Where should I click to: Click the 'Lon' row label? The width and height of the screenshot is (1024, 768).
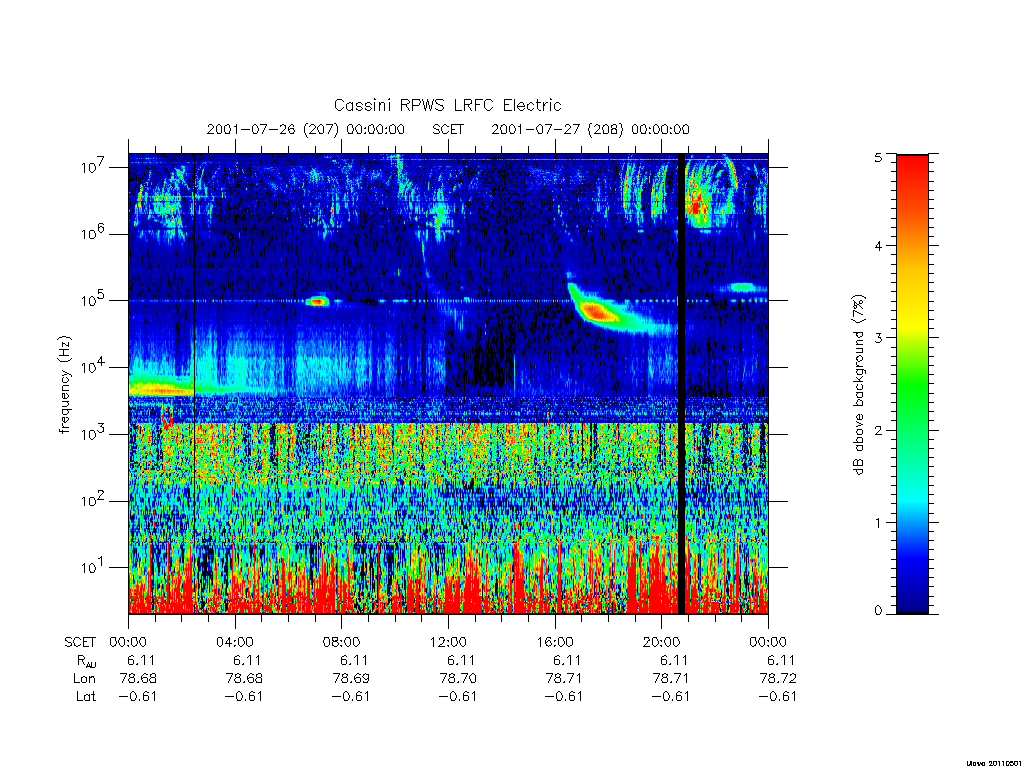tap(84, 679)
